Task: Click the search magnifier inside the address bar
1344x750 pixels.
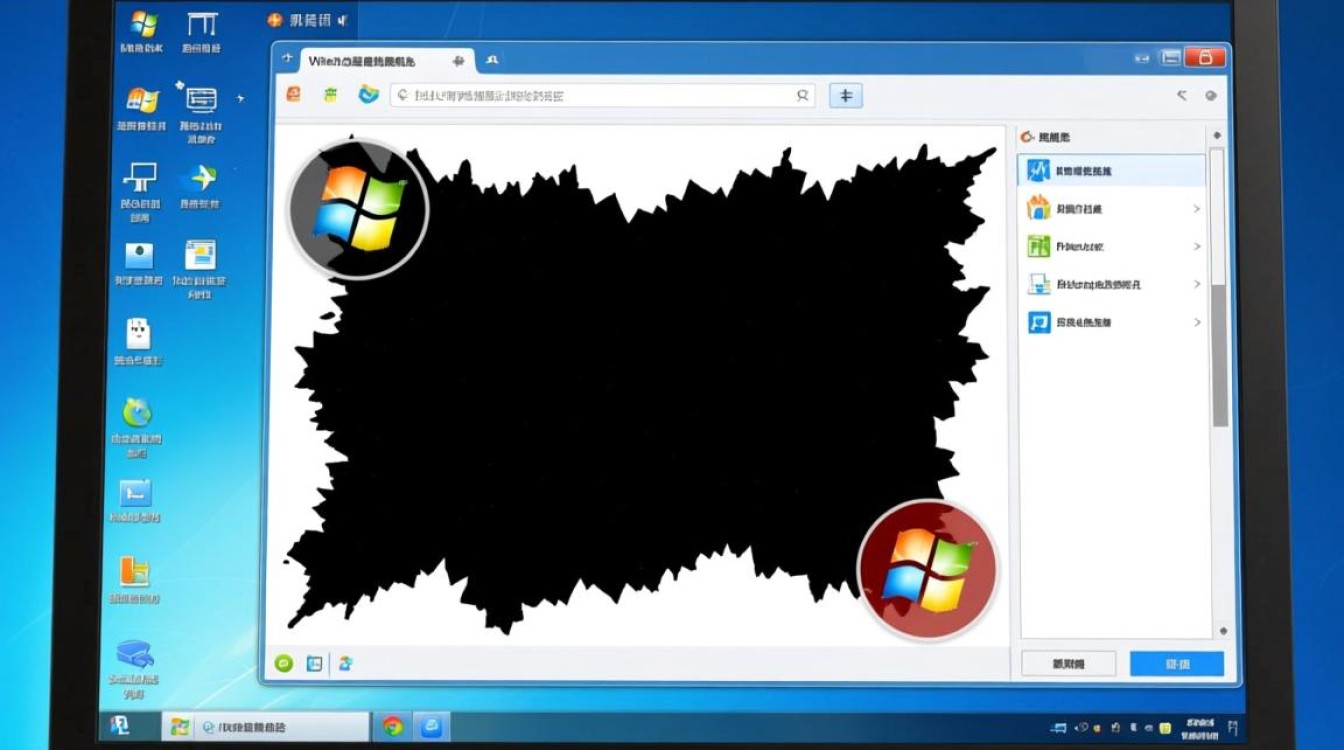Action: pyautogui.click(x=803, y=95)
